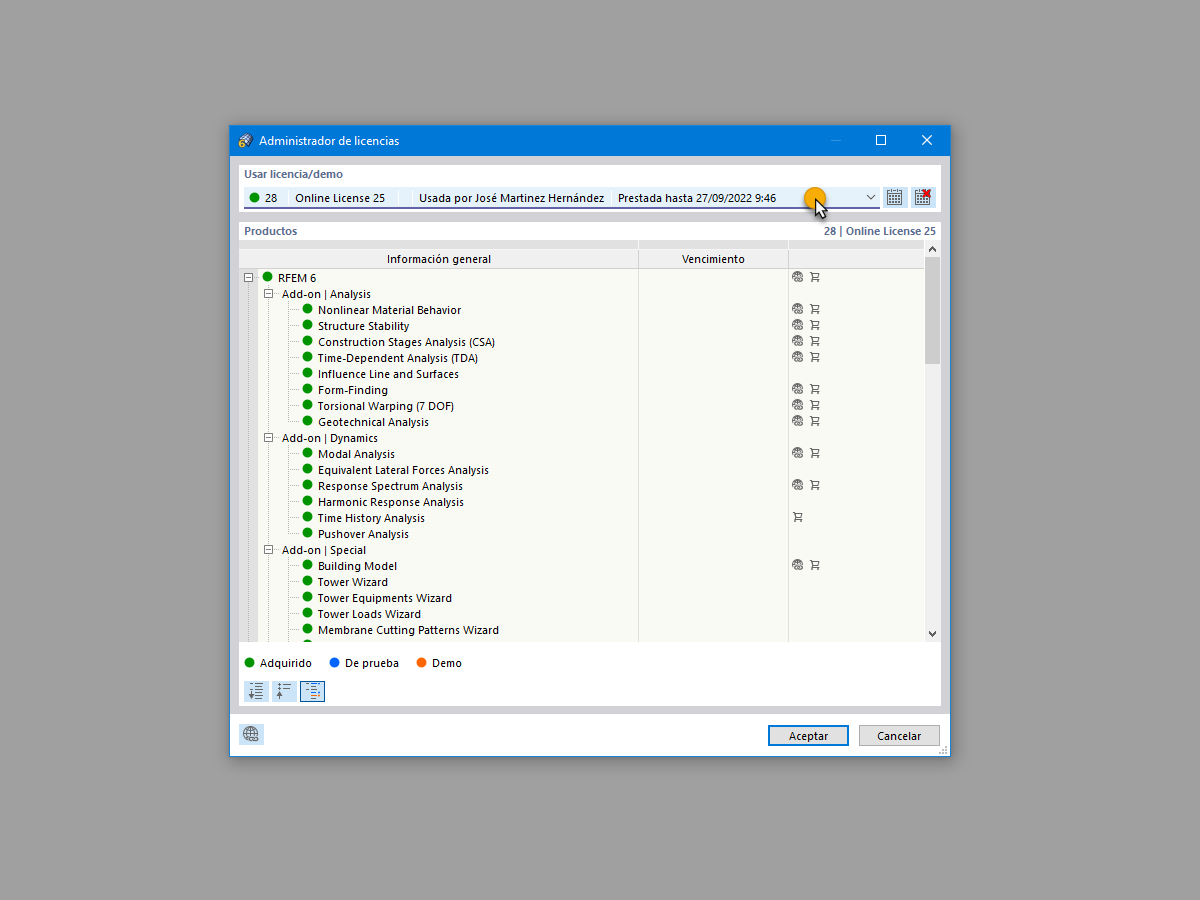Click cart icon for Construction Stages Analysis
The image size is (1200, 900).
[814, 341]
